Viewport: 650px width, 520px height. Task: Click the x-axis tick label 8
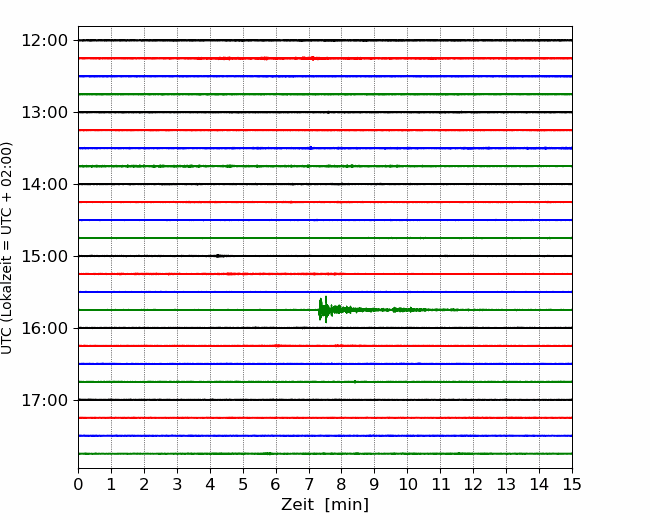pyautogui.click(x=342, y=484)
